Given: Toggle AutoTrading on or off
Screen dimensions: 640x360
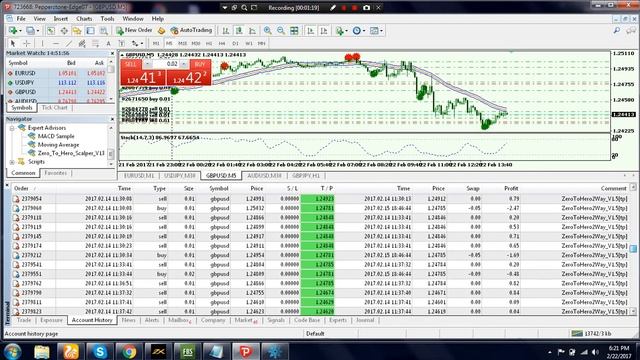Looking at the screenshot, I should (x=191, y=31).
